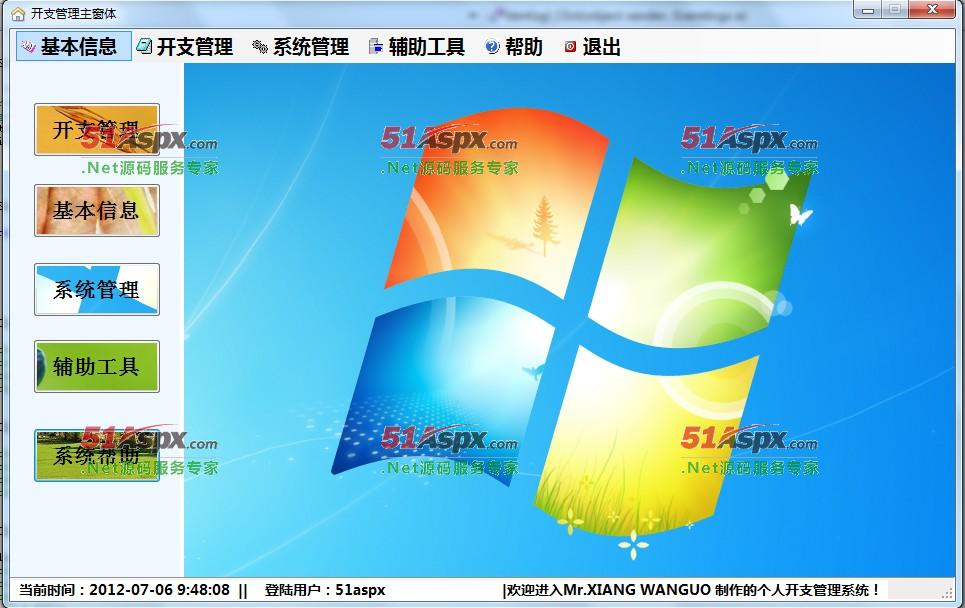Click the green 辅助工具 sidebar button

tap(97, 366)
